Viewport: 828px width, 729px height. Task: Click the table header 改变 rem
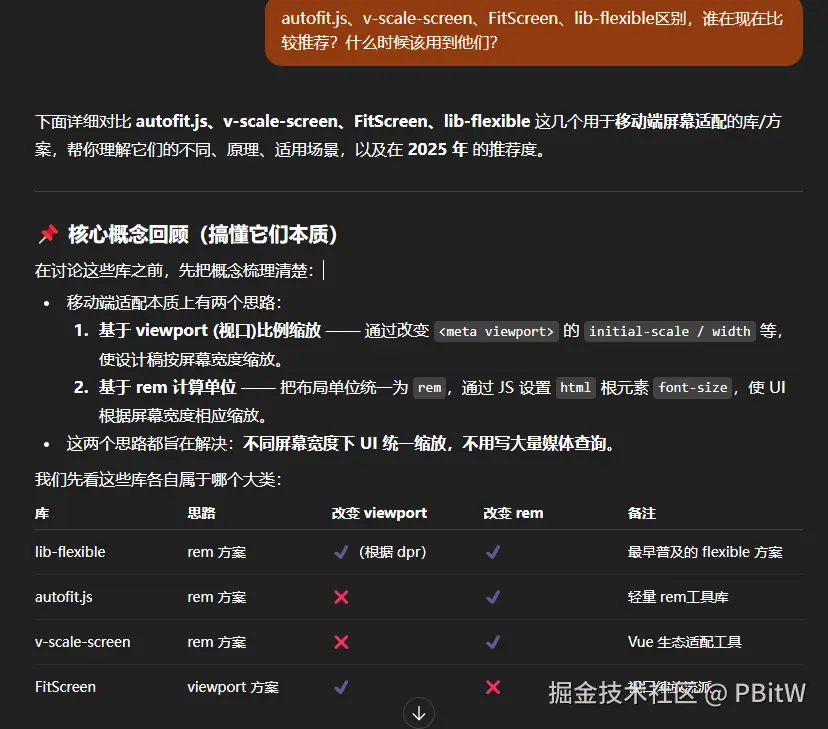(513, 513)
